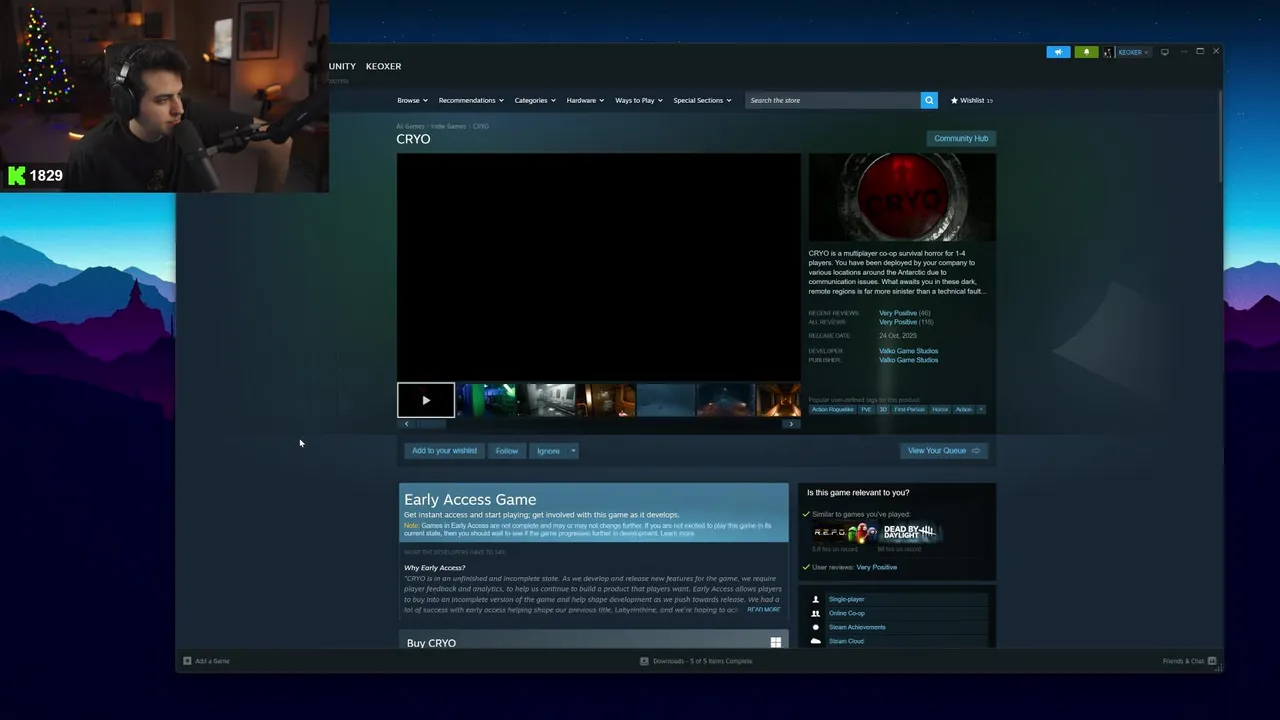This screenshot has height=720, width=1280.
Task: Click the KEOXER profile avatar
Action: pyautogui.click(x=1108, y=52)
